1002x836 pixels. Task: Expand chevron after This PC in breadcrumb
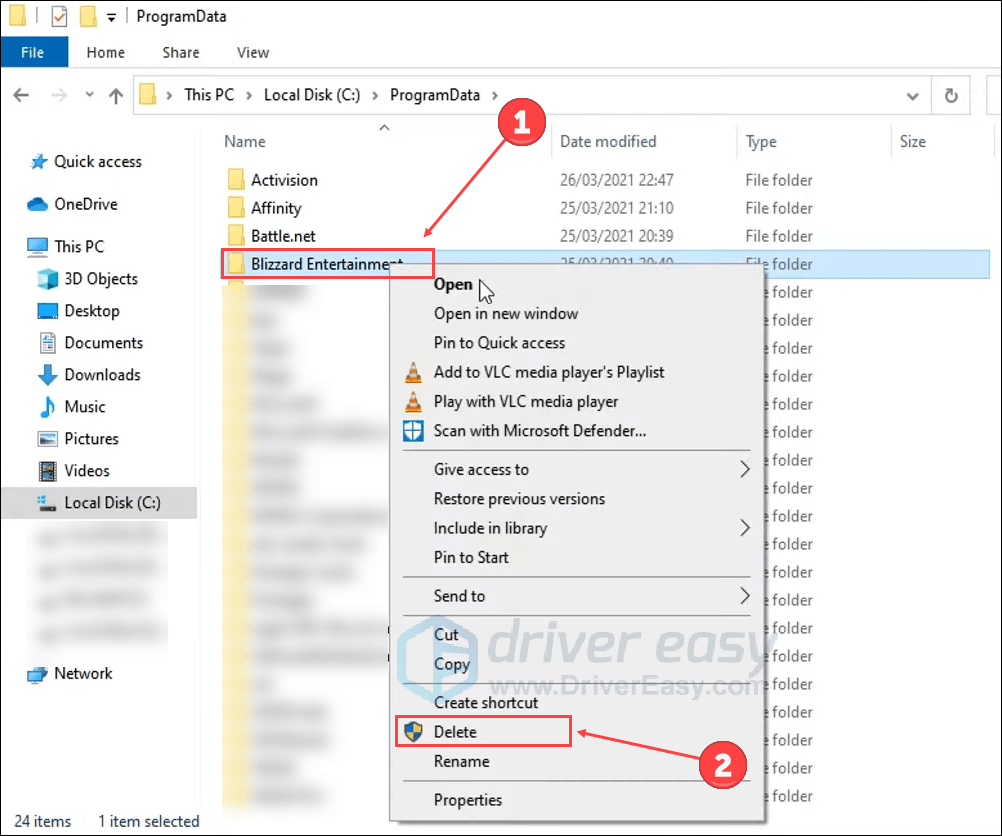click(x=249, y=95)
